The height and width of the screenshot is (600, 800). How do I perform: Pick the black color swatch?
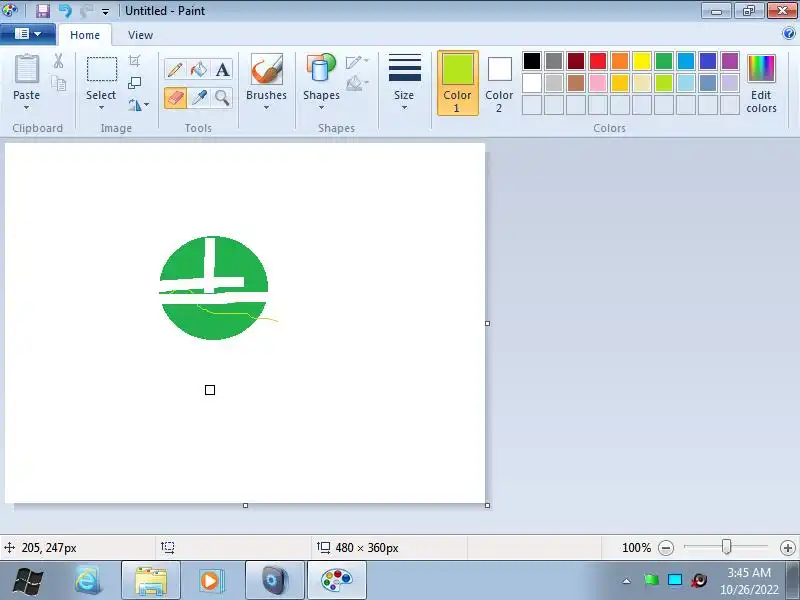click(532, 61)
